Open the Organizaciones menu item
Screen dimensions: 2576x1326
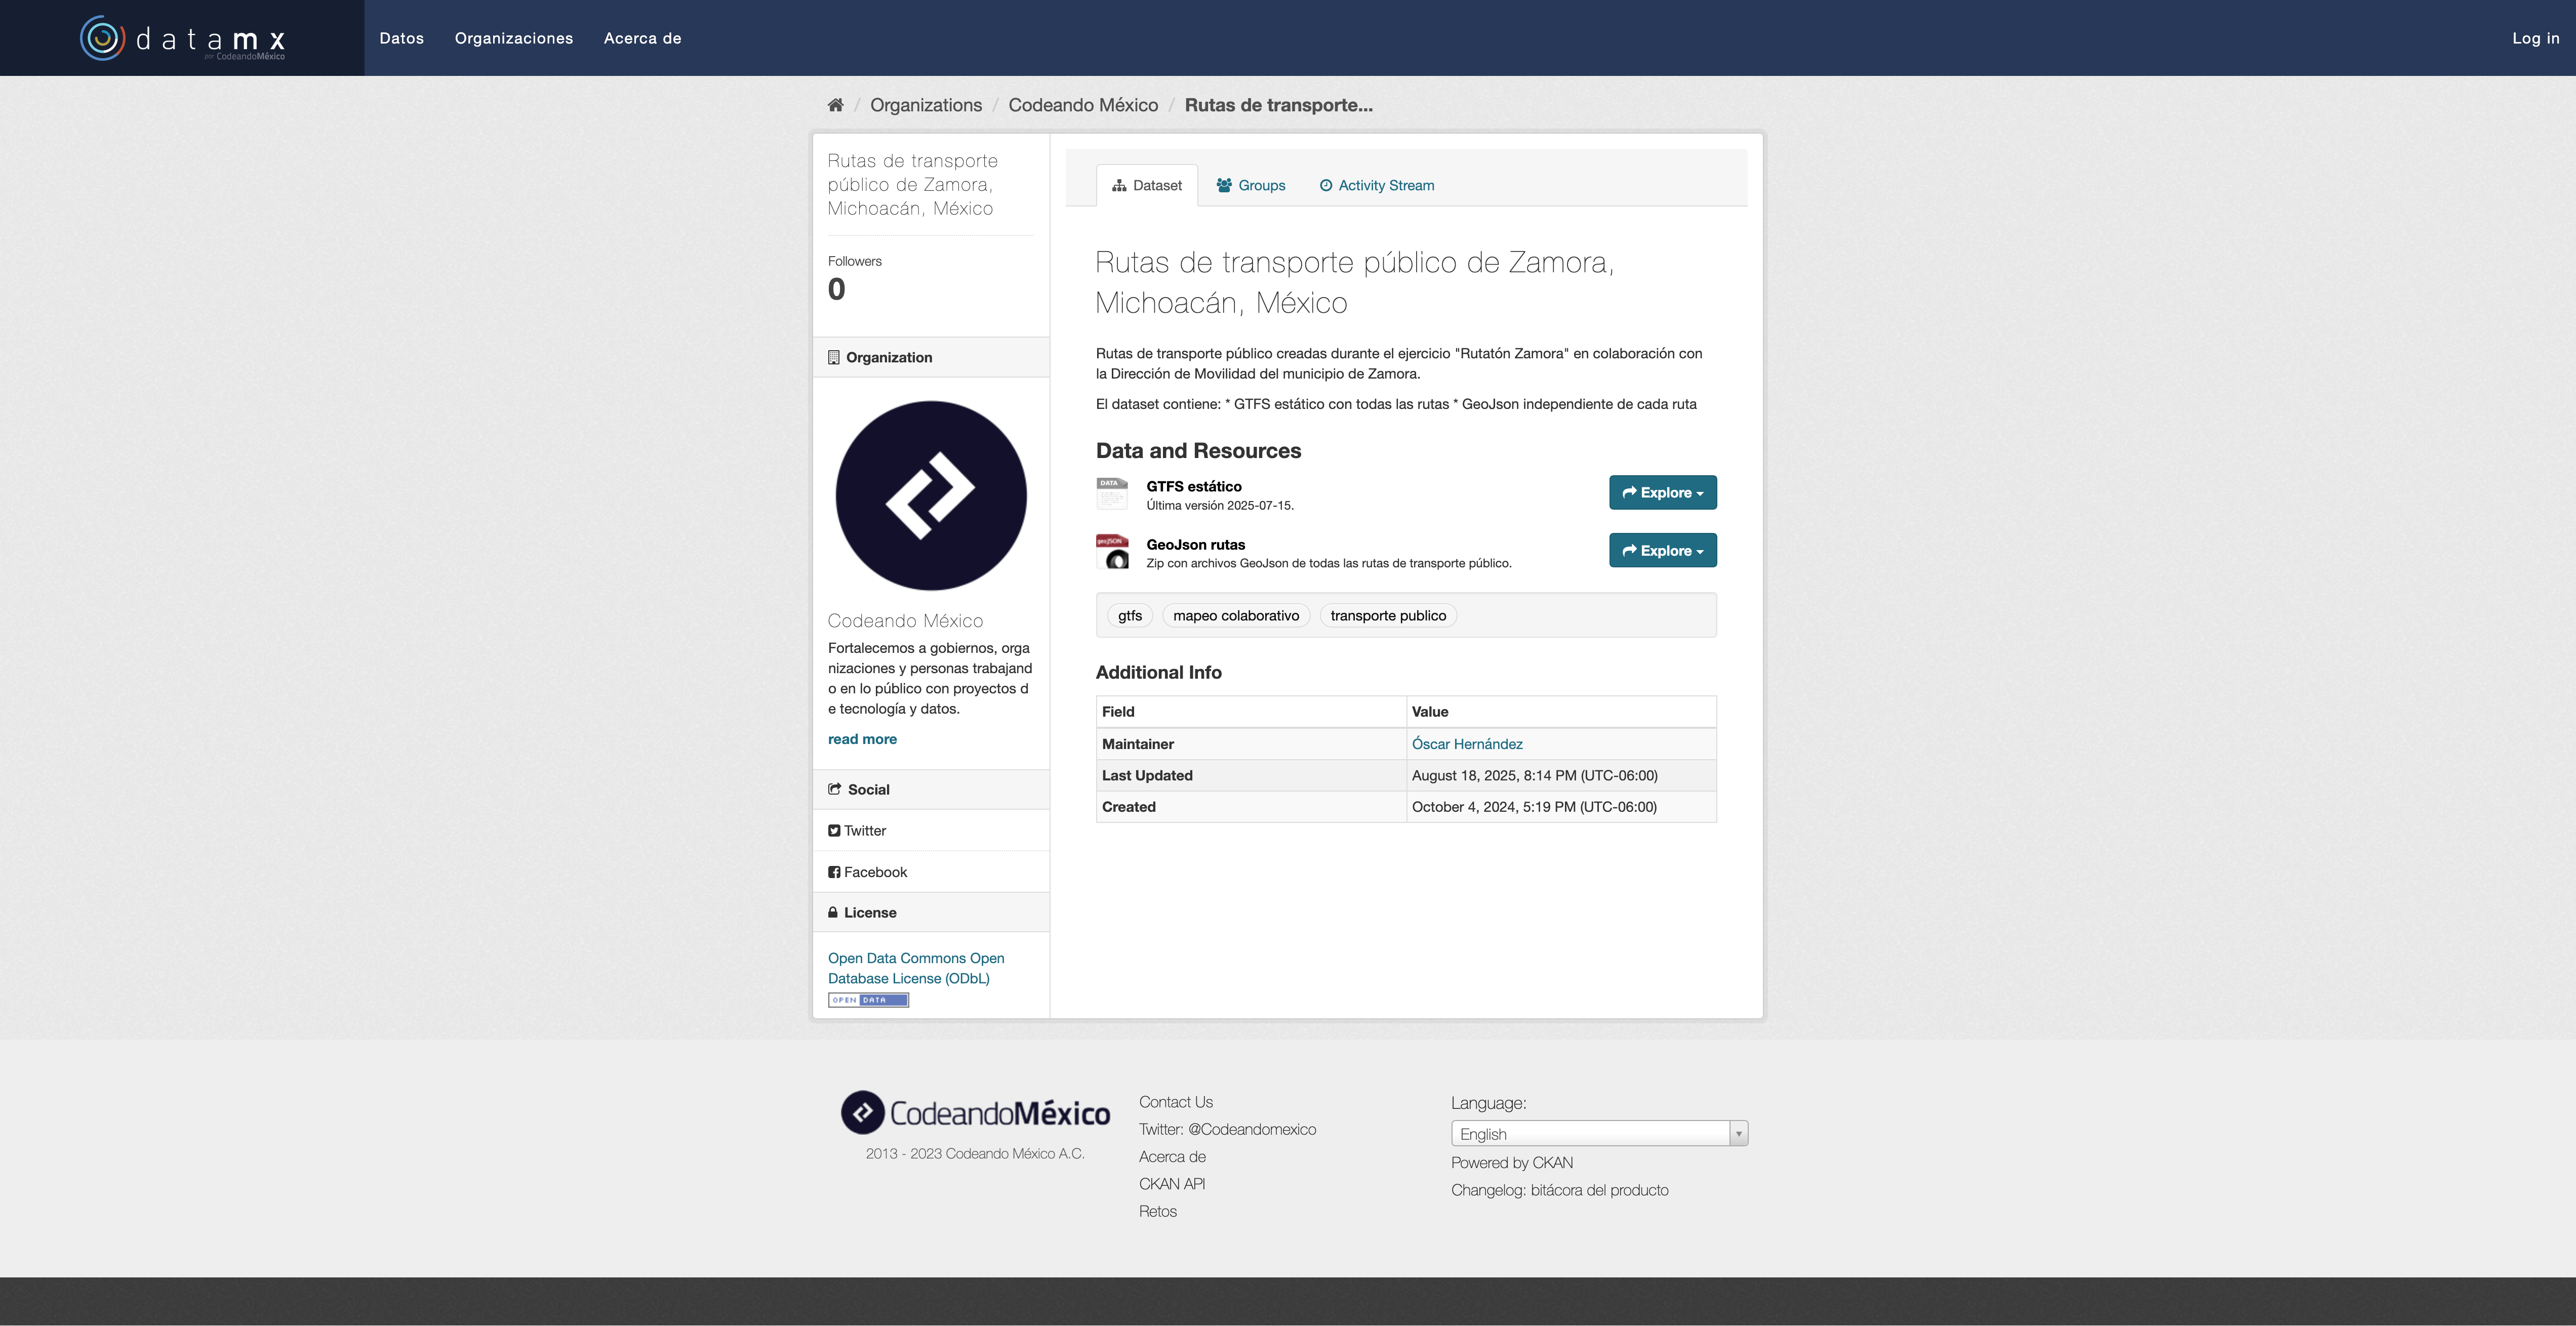[x=514, y=38]
